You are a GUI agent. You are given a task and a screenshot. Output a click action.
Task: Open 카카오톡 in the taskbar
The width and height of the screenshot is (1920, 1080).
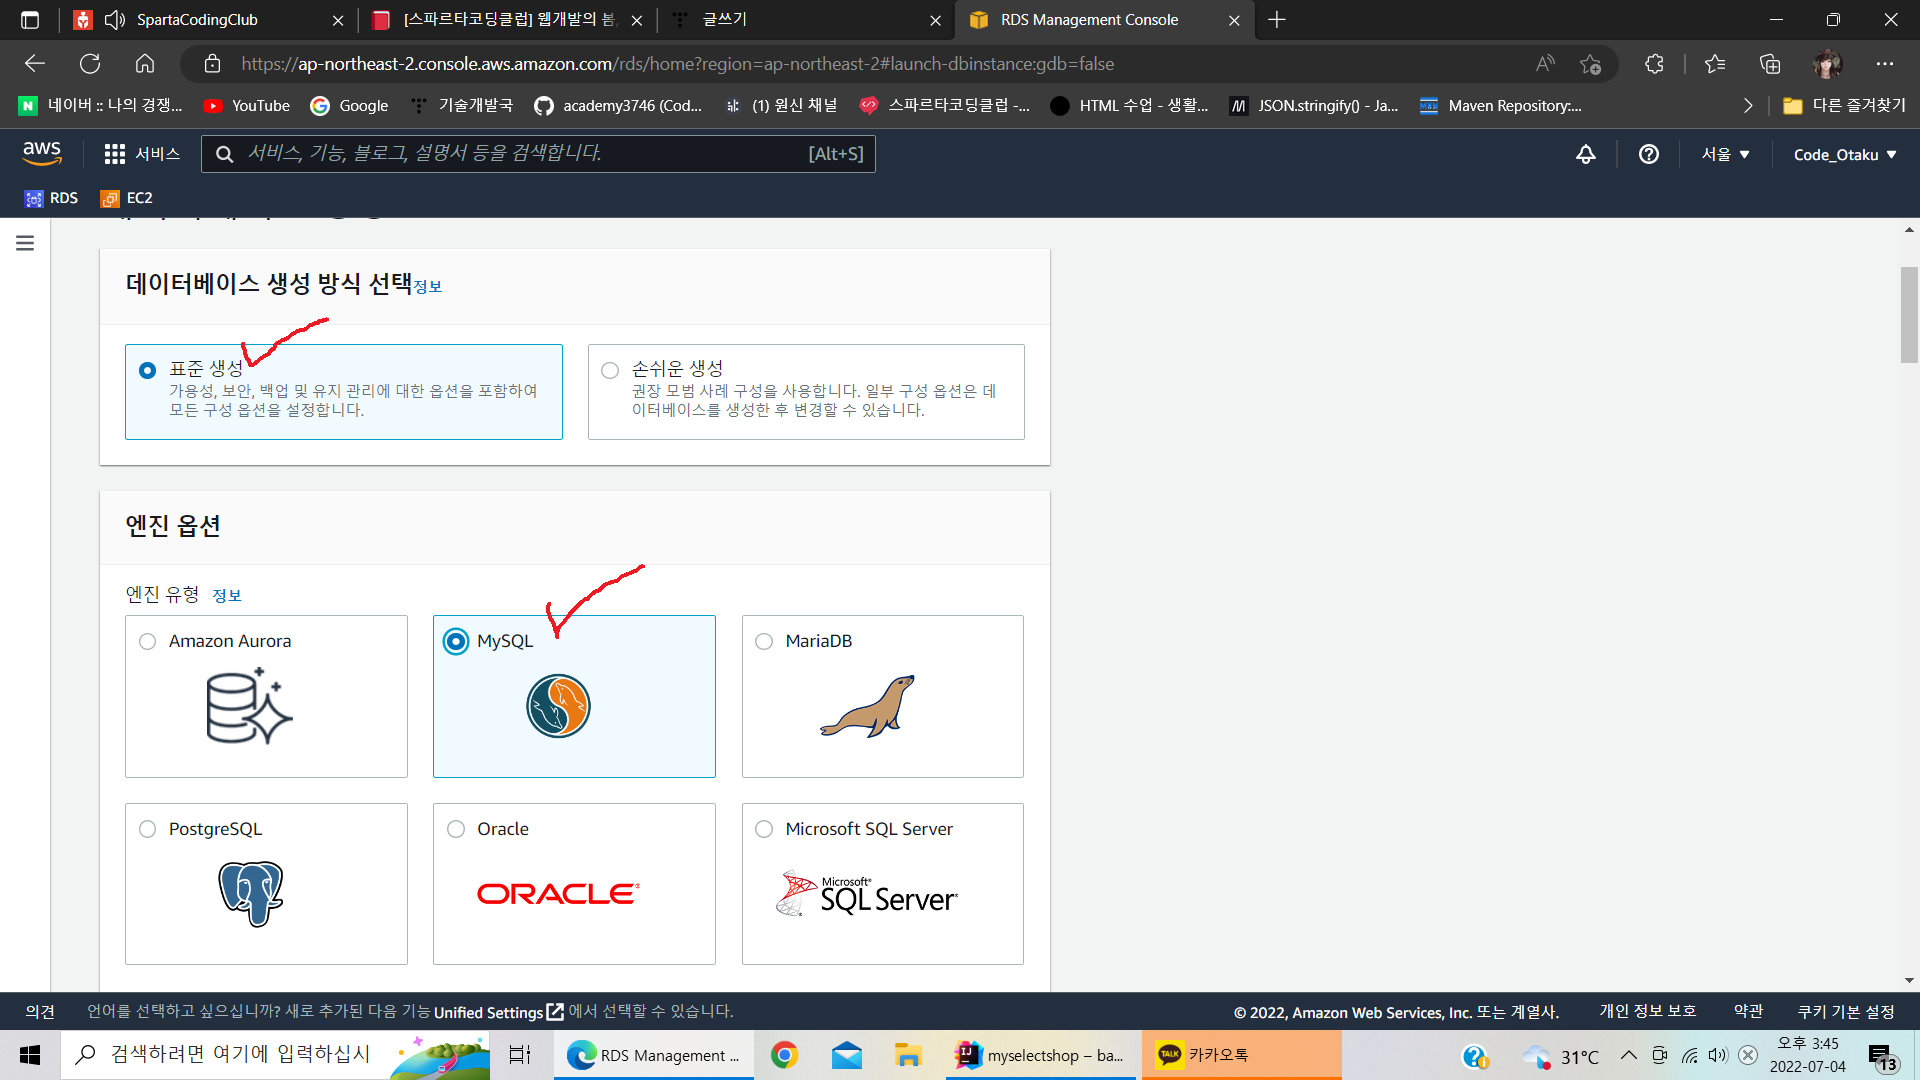[x=1240, y=1055]
